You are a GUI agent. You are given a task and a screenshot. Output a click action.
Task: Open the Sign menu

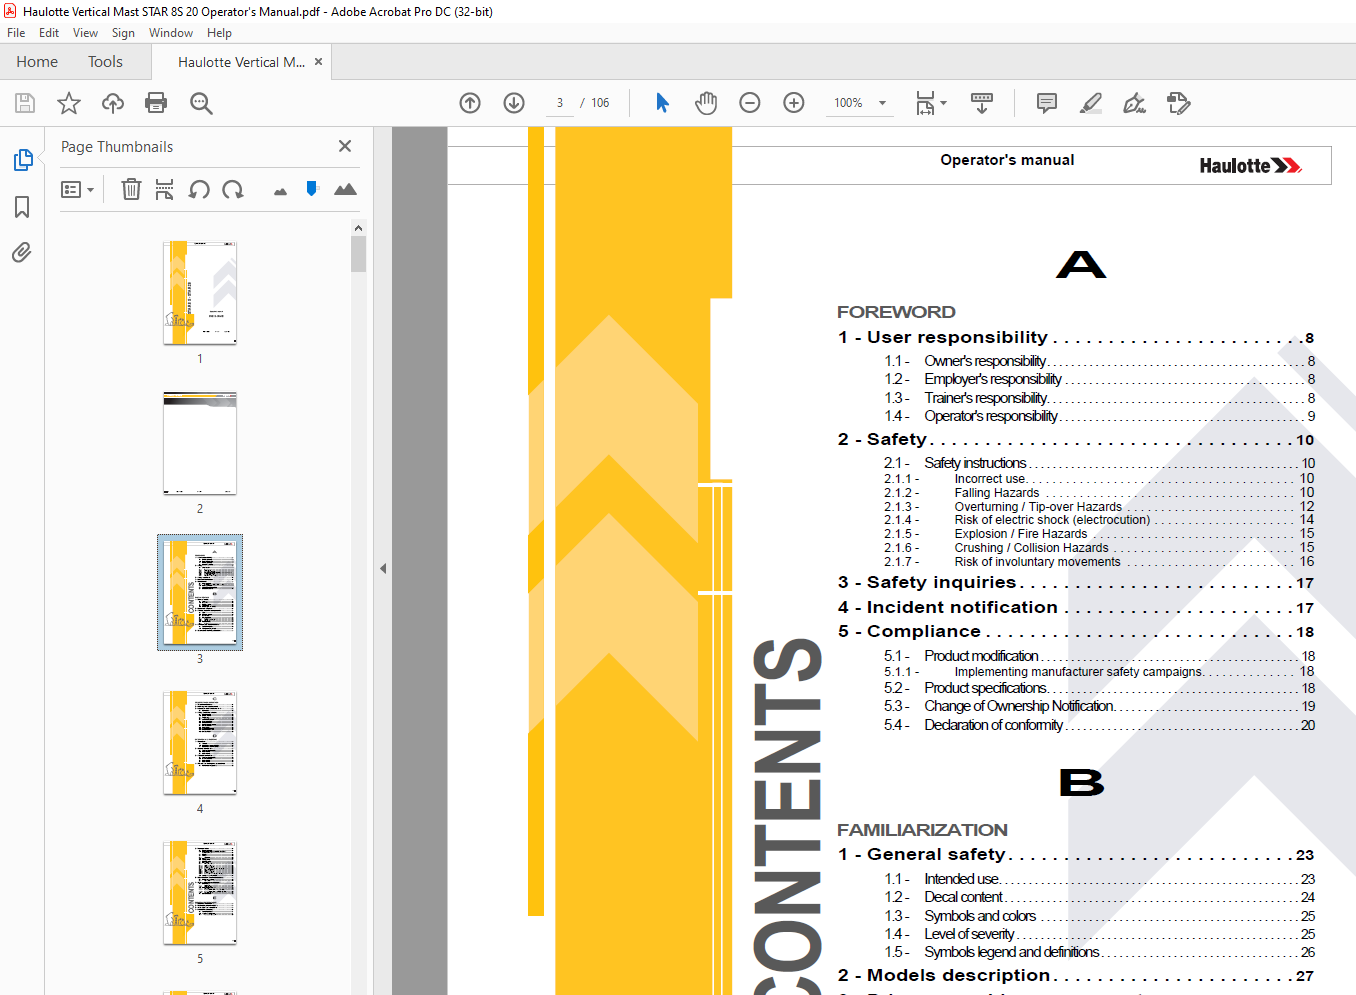pos(123,33)
